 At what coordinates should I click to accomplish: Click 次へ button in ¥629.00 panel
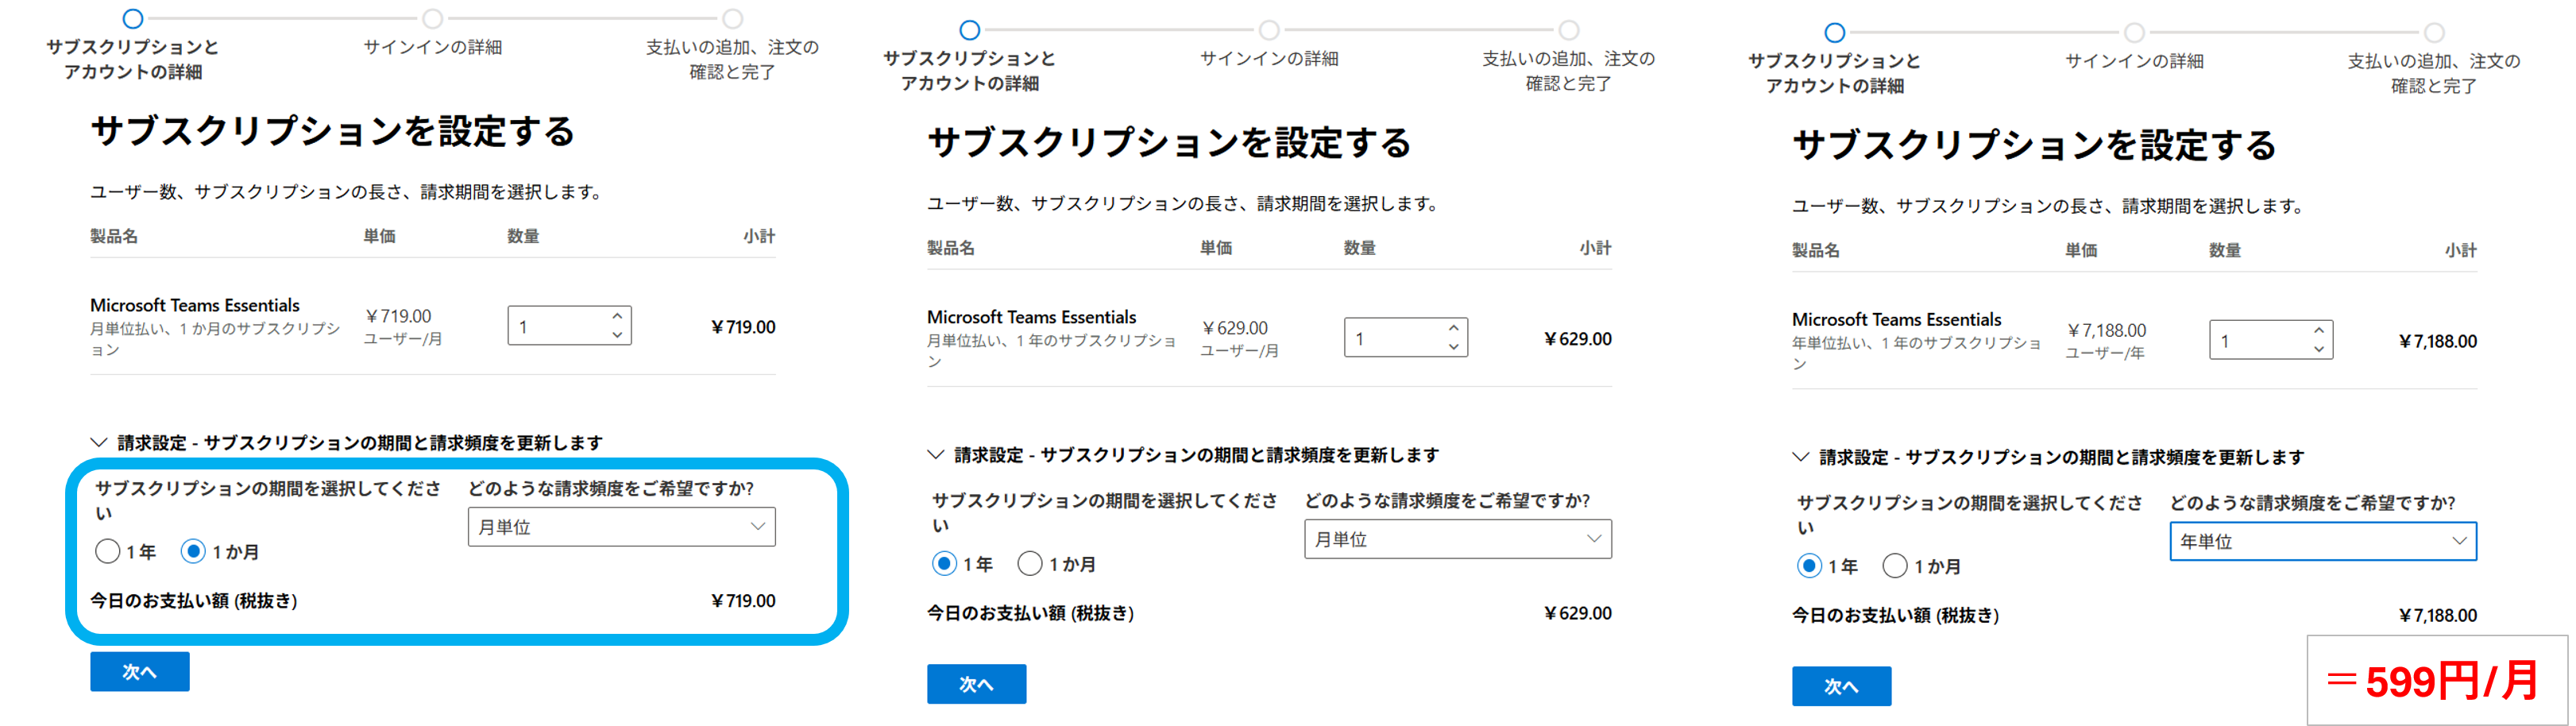click(x=977, y=684)
